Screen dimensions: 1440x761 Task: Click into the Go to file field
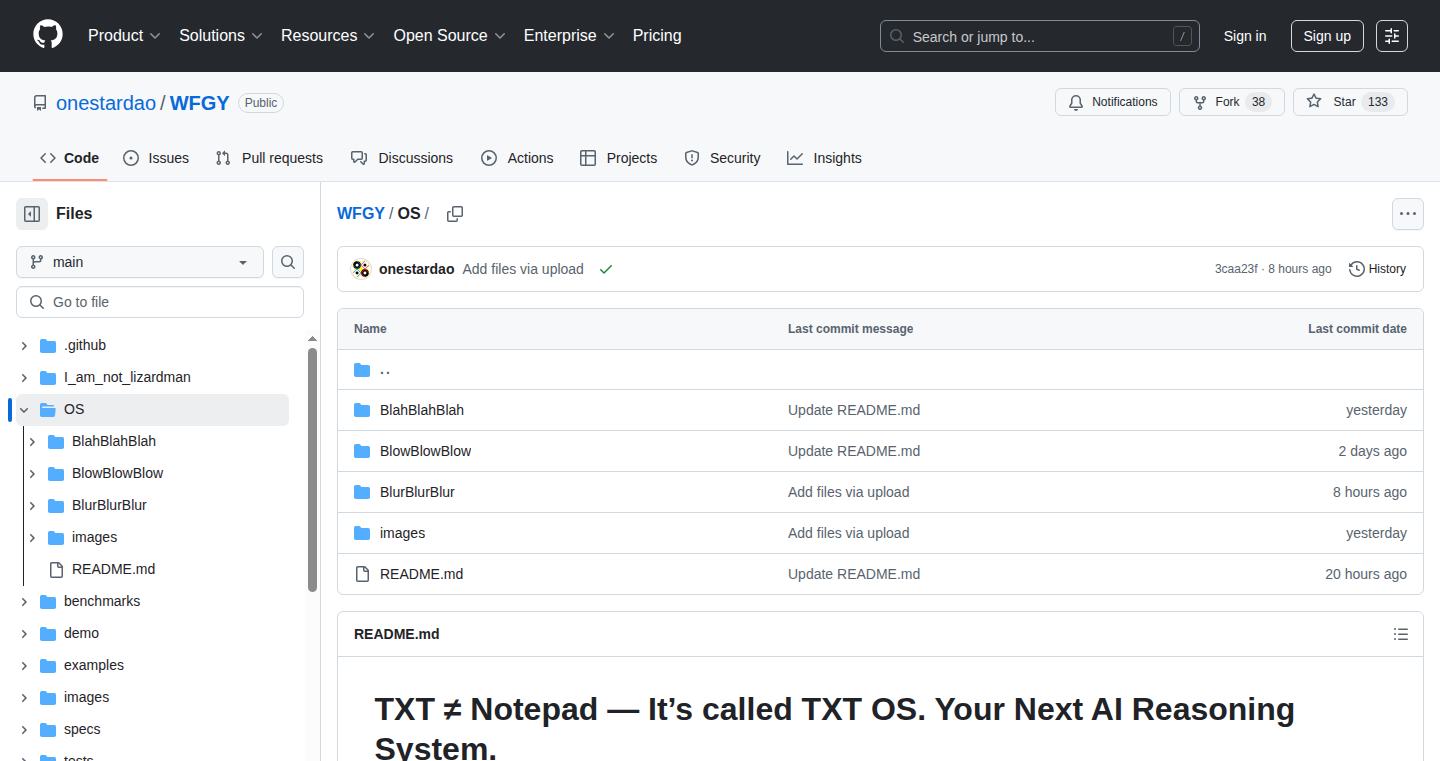tap(160, 302)
